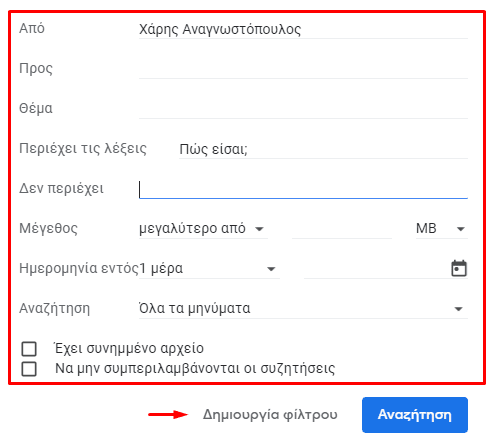Click the arrow beside the MB unit

tap(461, 229)
